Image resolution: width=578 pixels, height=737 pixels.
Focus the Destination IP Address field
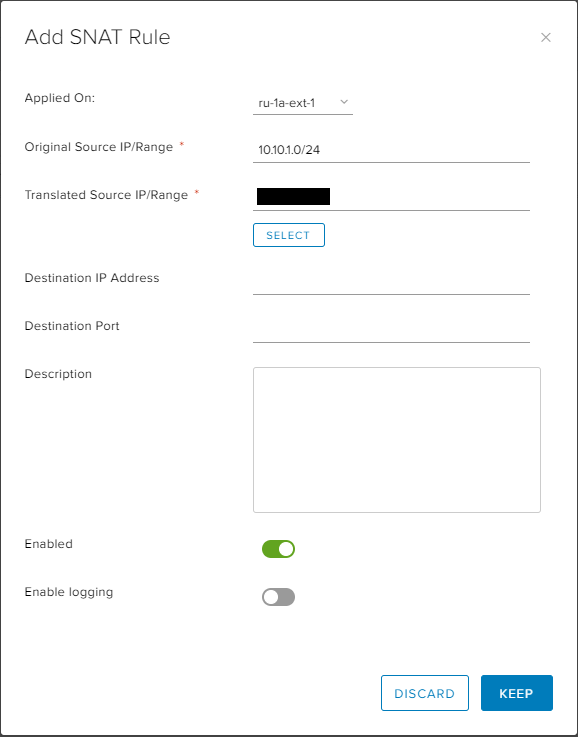click(391, 282)
